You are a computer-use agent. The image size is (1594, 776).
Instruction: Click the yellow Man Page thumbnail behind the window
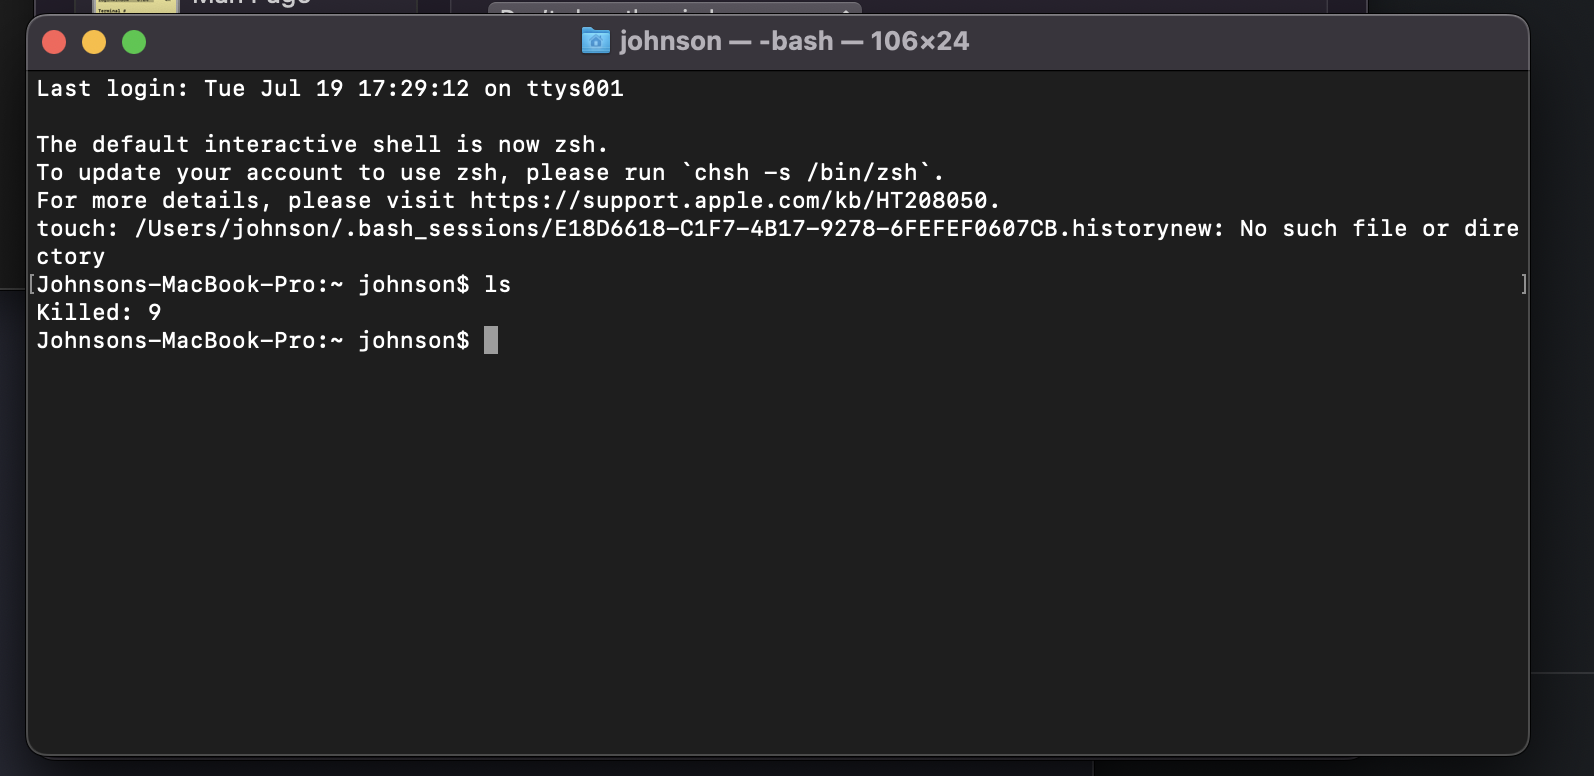(136, 6)
